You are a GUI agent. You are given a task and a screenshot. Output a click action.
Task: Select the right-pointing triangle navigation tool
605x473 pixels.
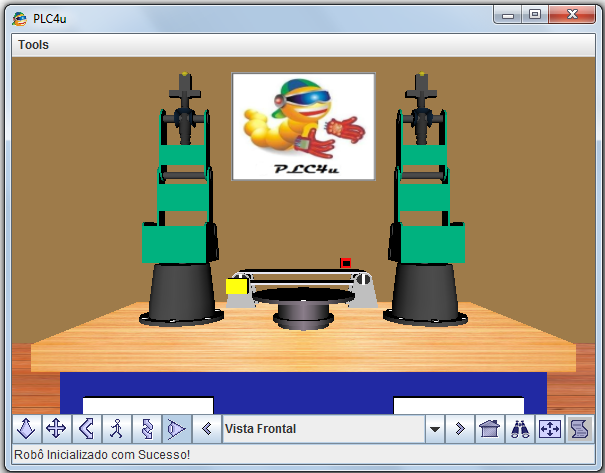tap(176, 429)
